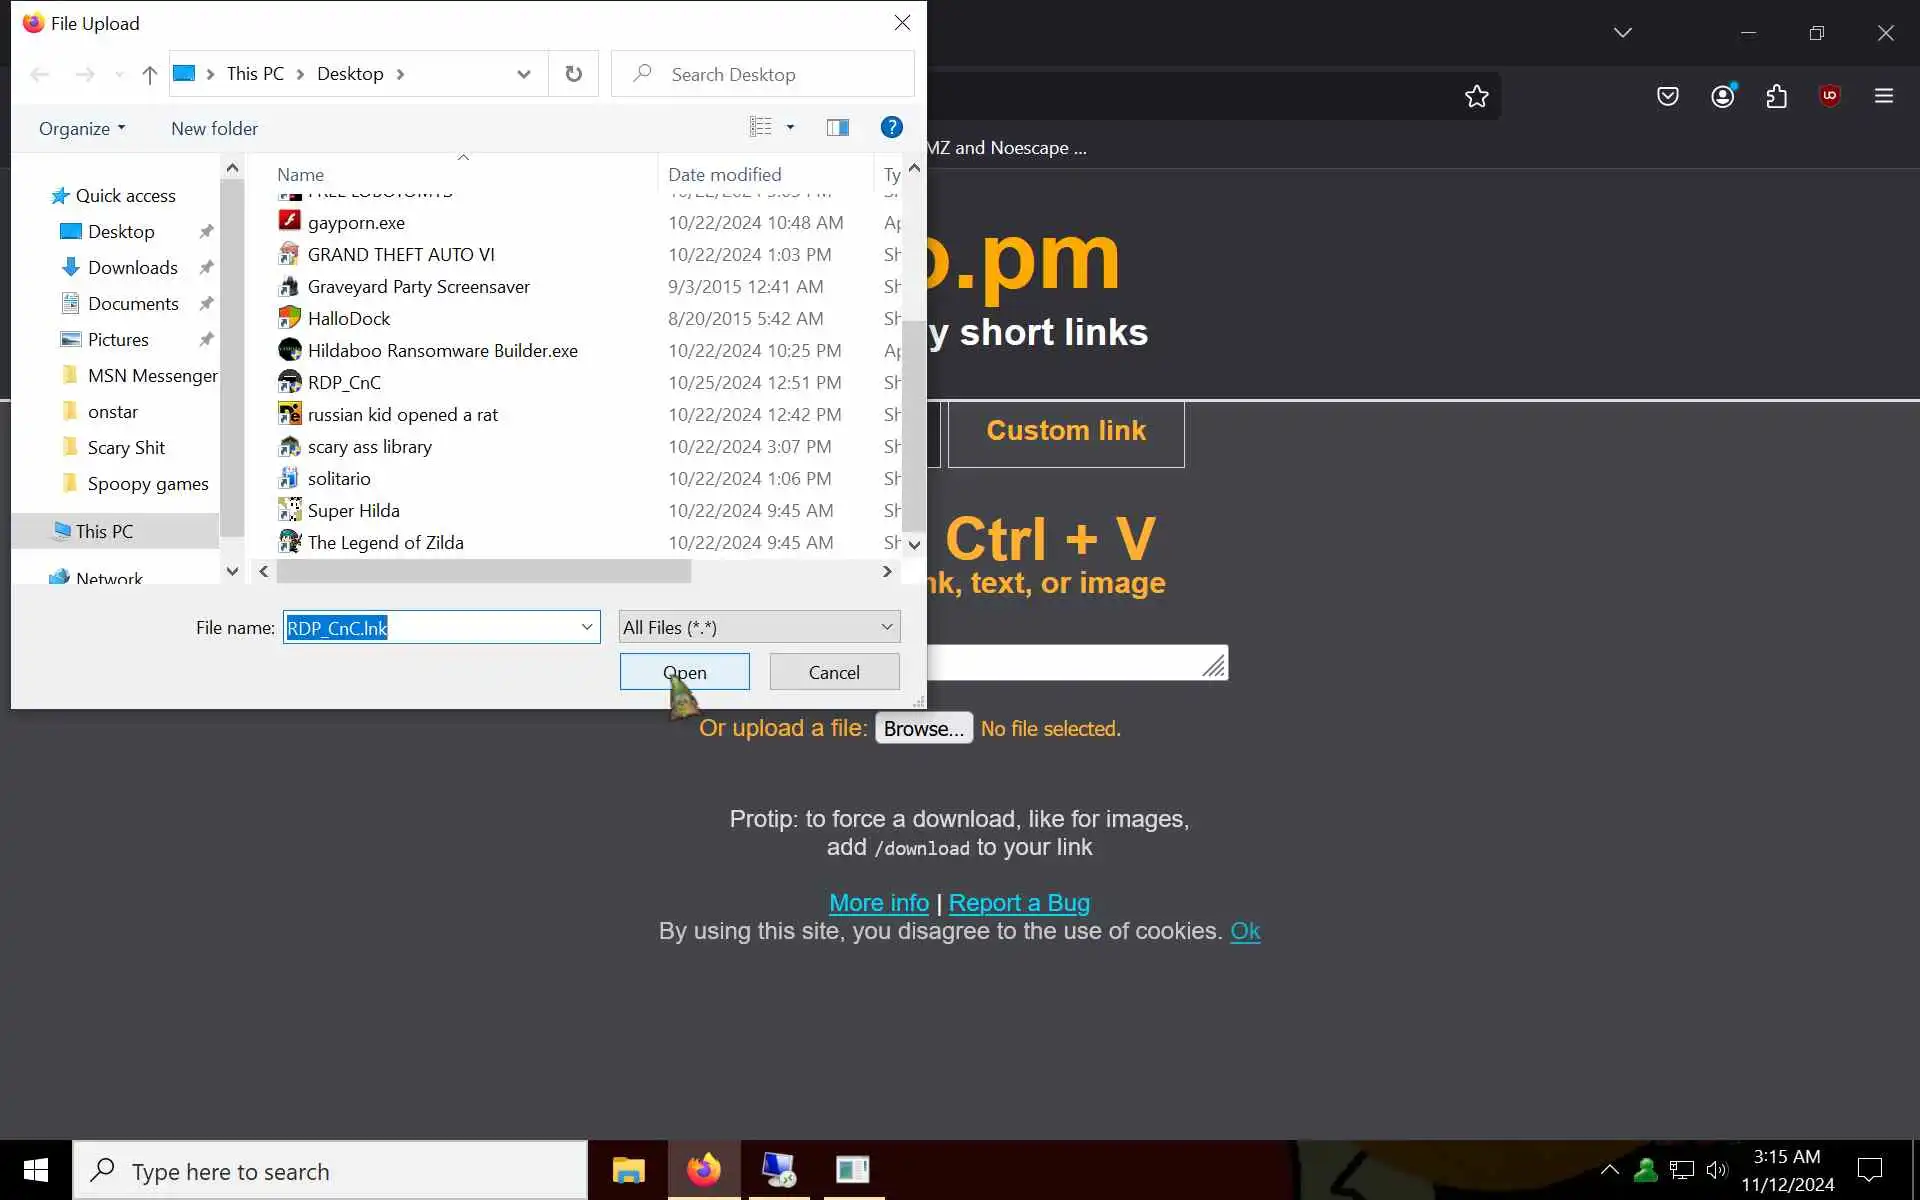The image size is (1920, 1200).
Task: Switch to the Custom link tab
Action: (1065, 431)
